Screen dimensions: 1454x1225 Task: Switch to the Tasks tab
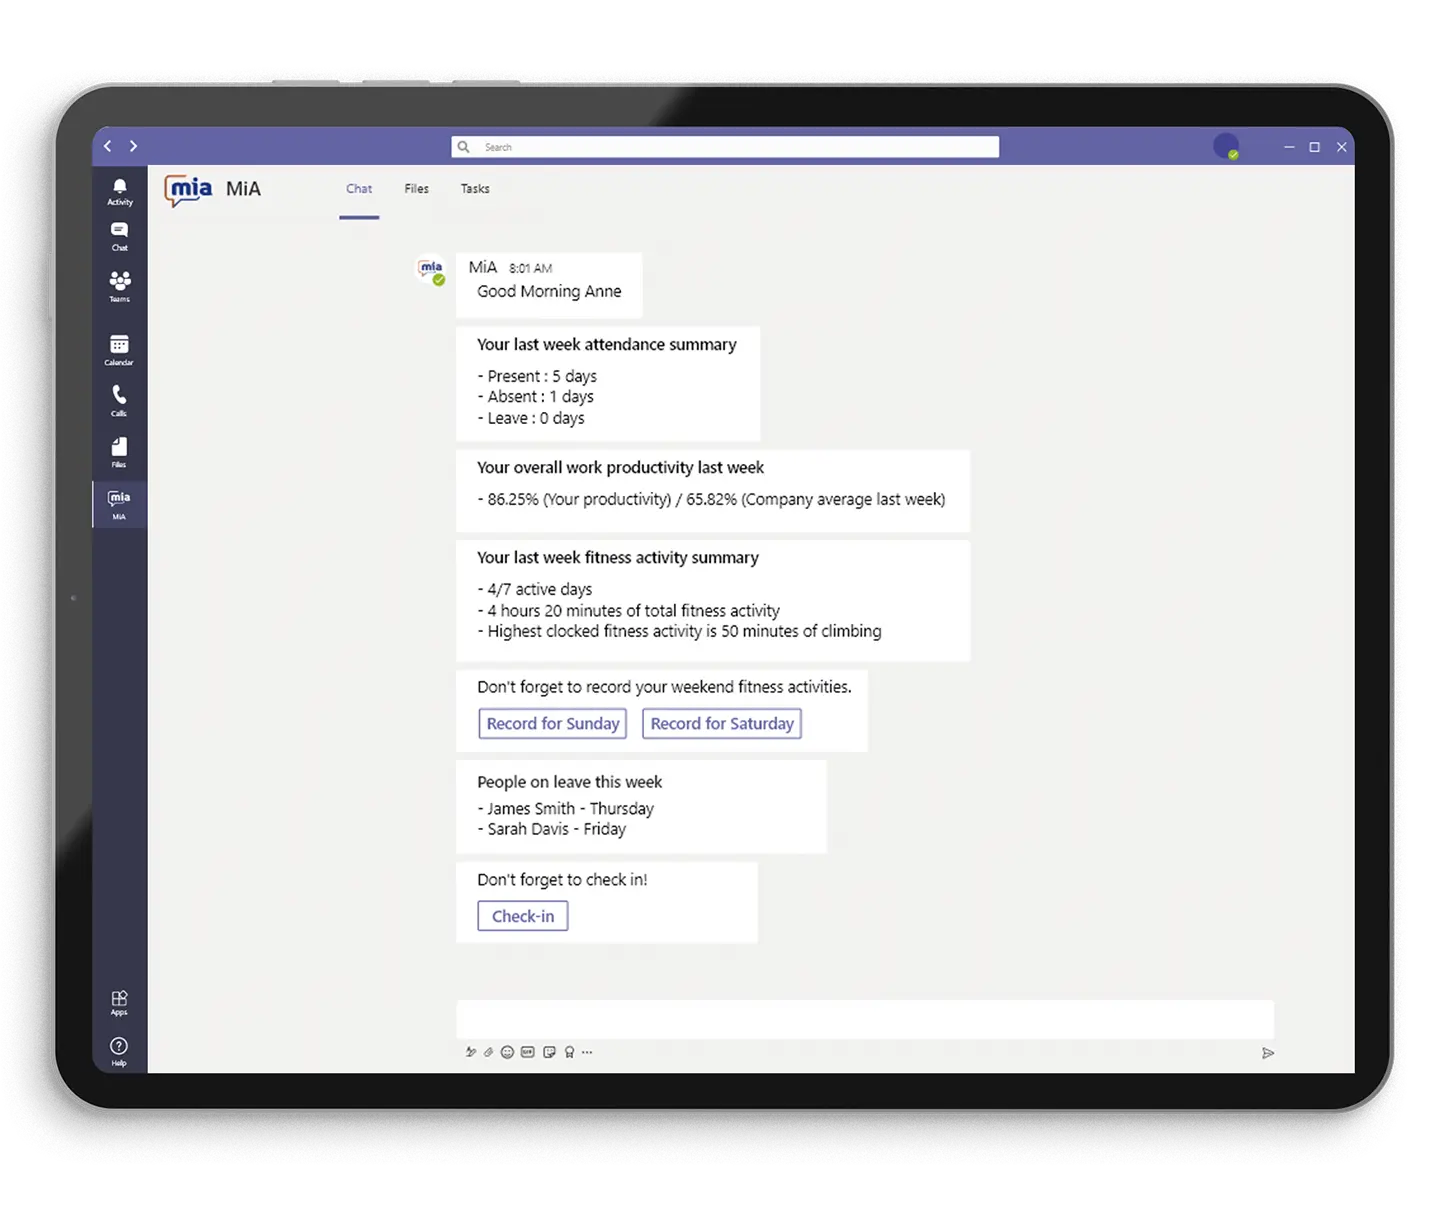(475, 189)
